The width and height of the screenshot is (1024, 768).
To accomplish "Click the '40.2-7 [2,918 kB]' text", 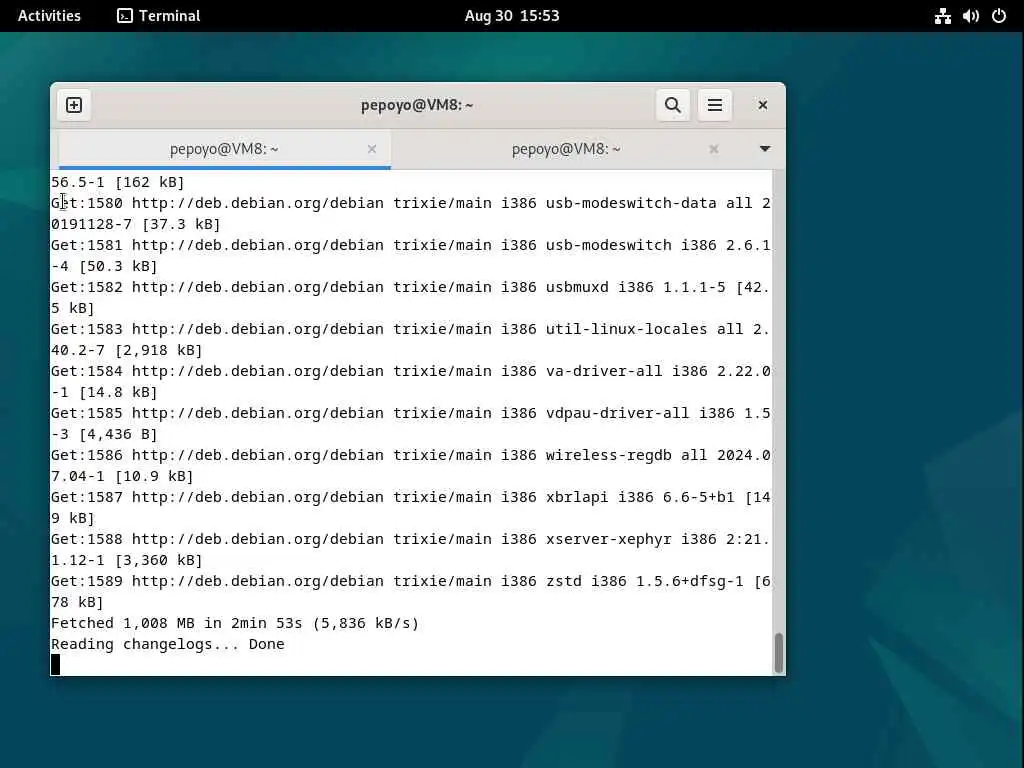I will 127,350.
